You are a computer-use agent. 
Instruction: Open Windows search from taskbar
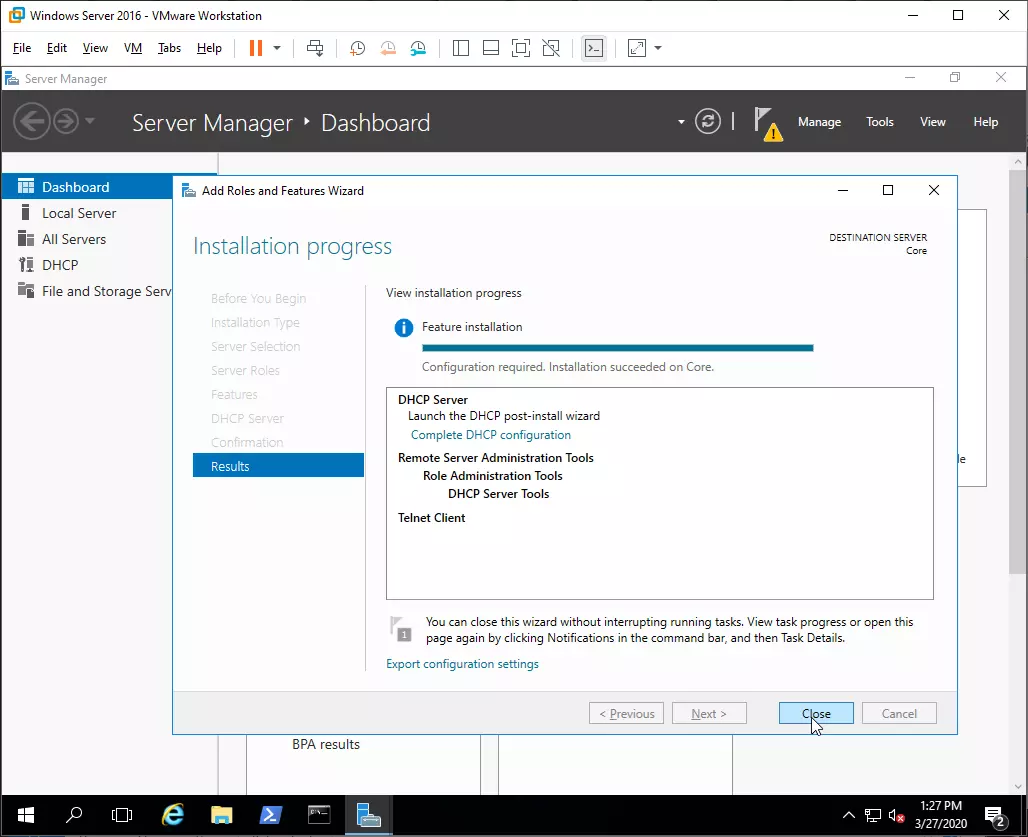click(74, 815)
